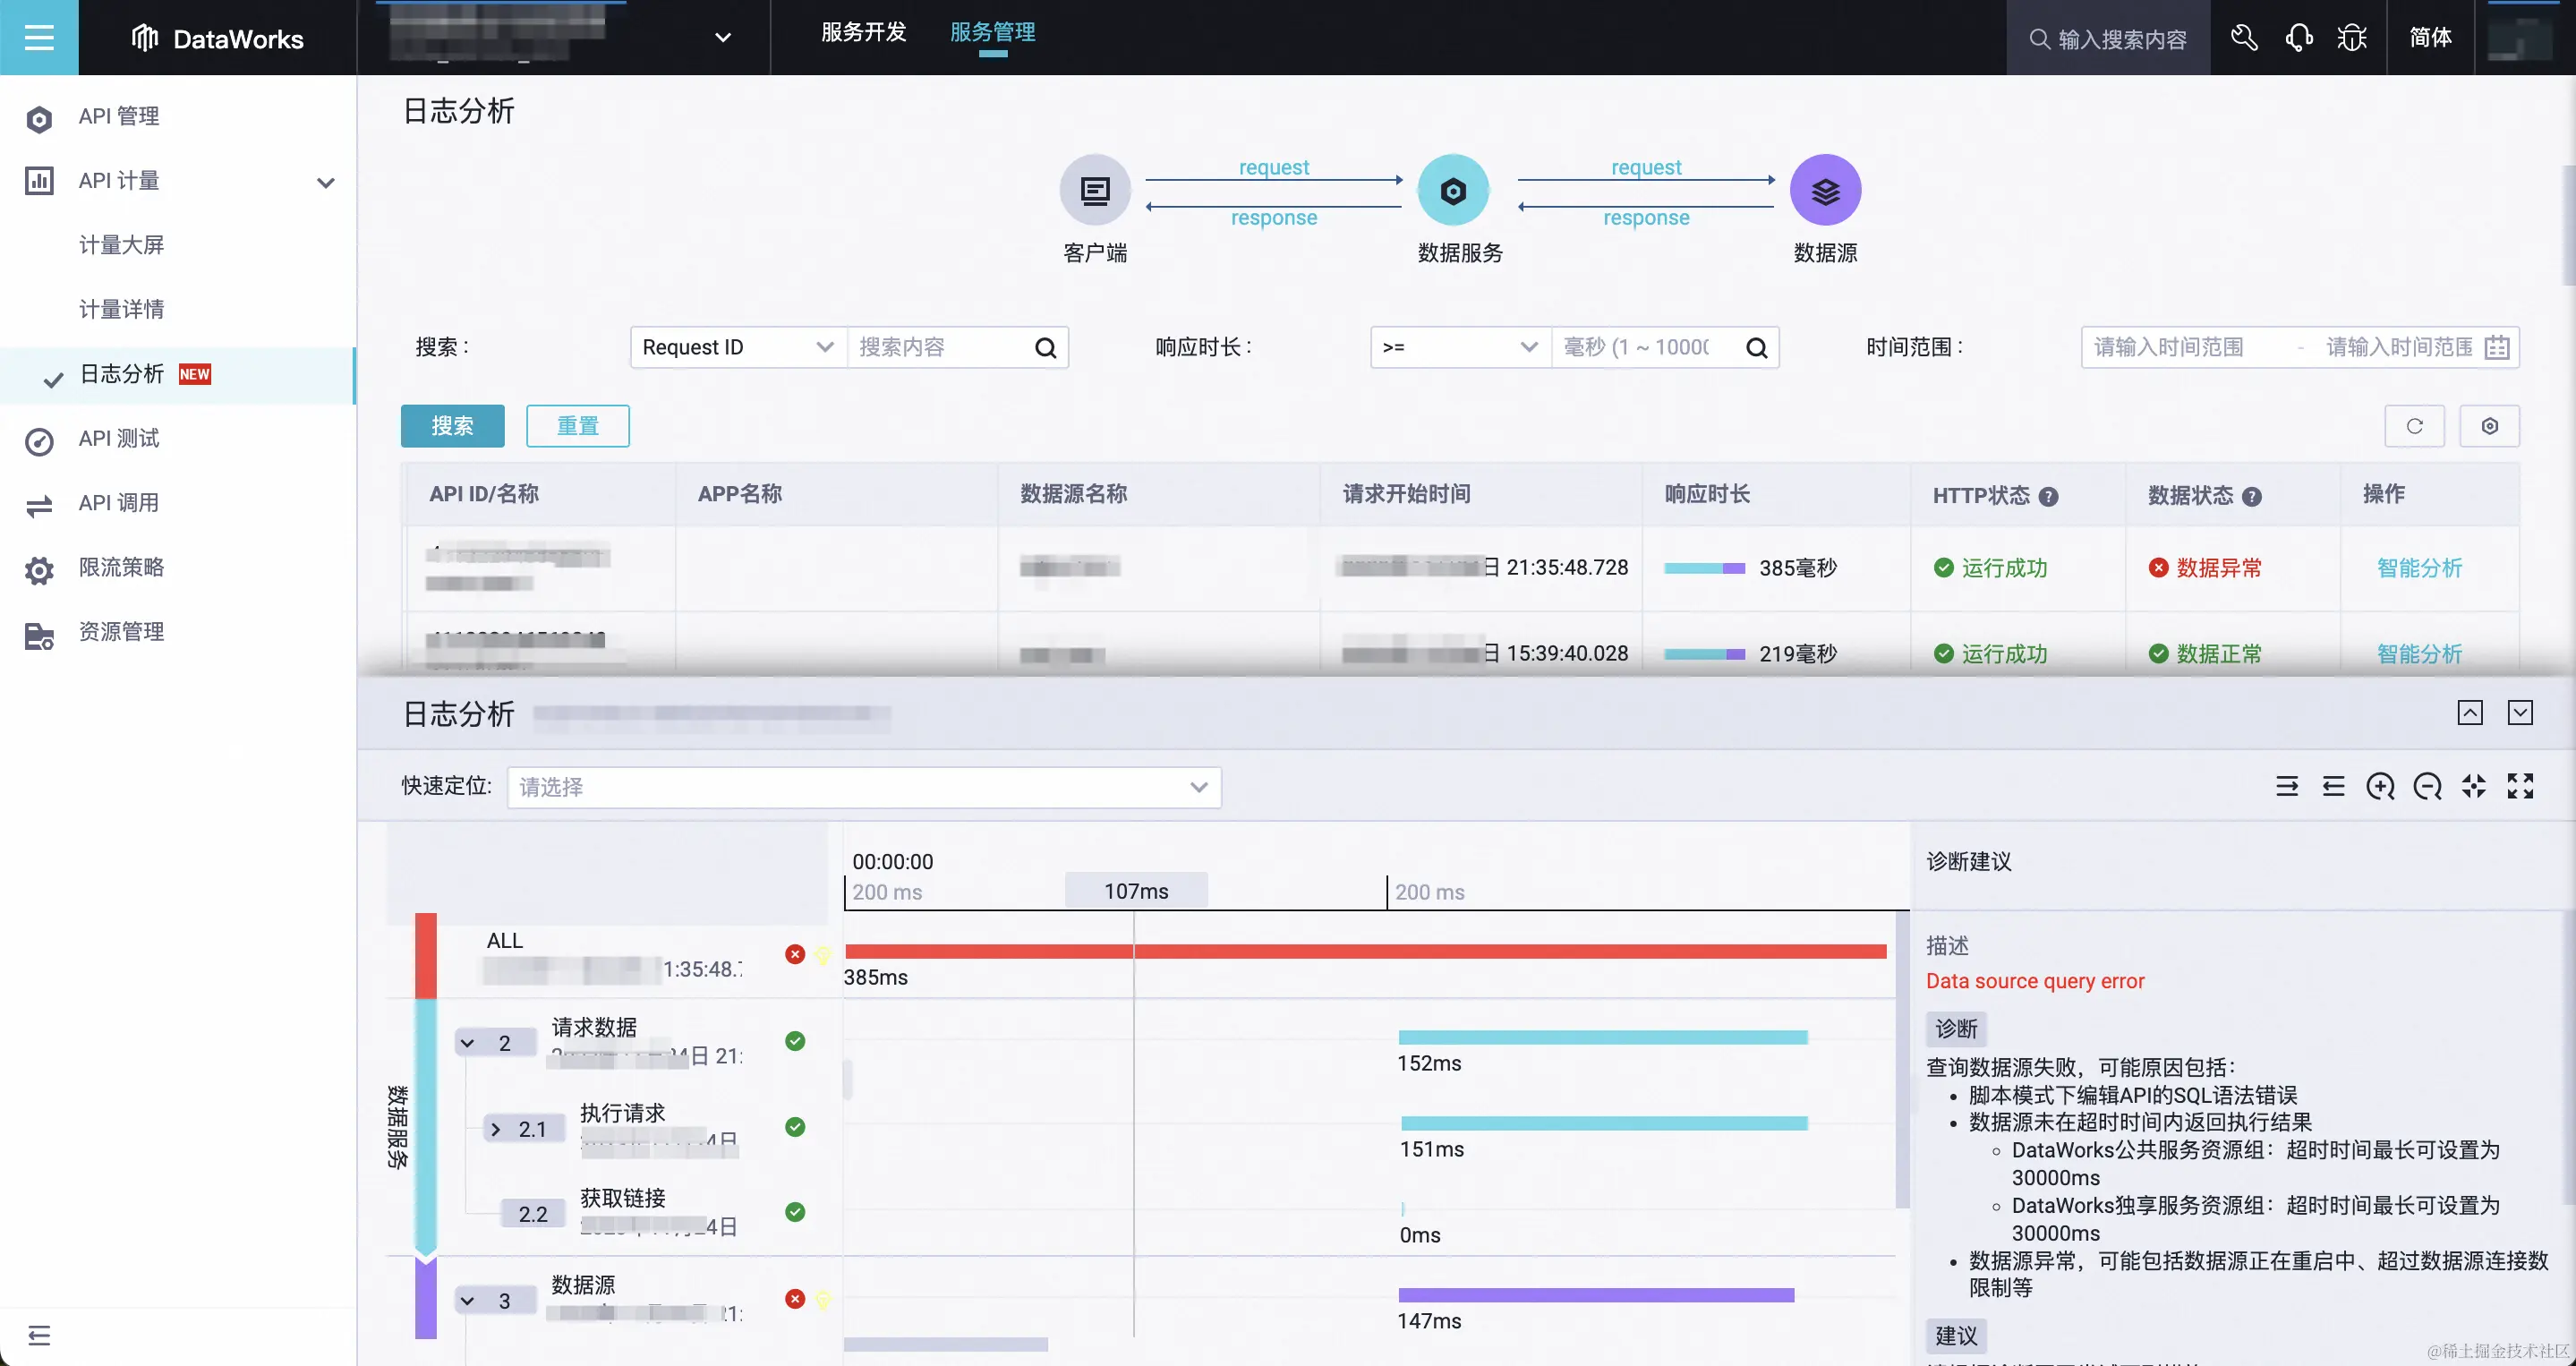Click the bug report icon in the header

pyautogui.click(x=2352, y=38)
